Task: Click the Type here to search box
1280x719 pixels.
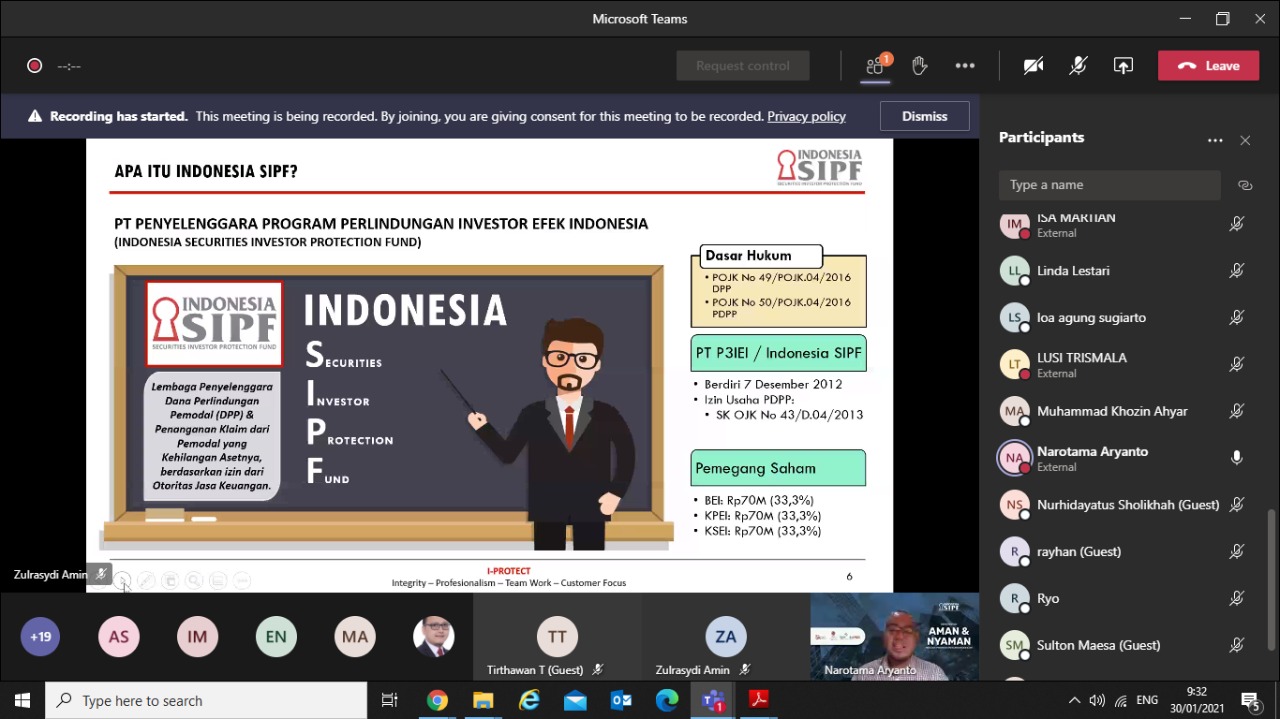Action: coord(207,700)
